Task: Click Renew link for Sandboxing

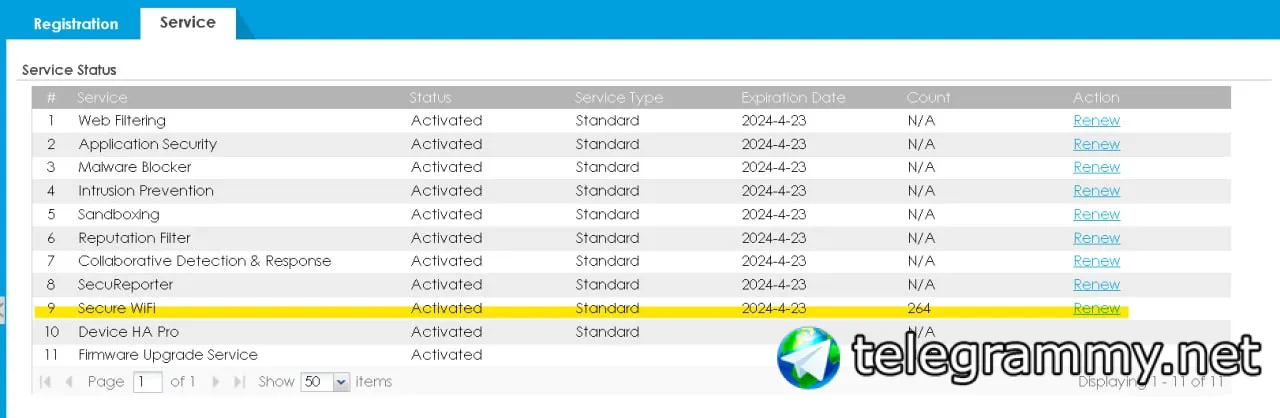Action: pyautogui.click(x=1096, y=214)
